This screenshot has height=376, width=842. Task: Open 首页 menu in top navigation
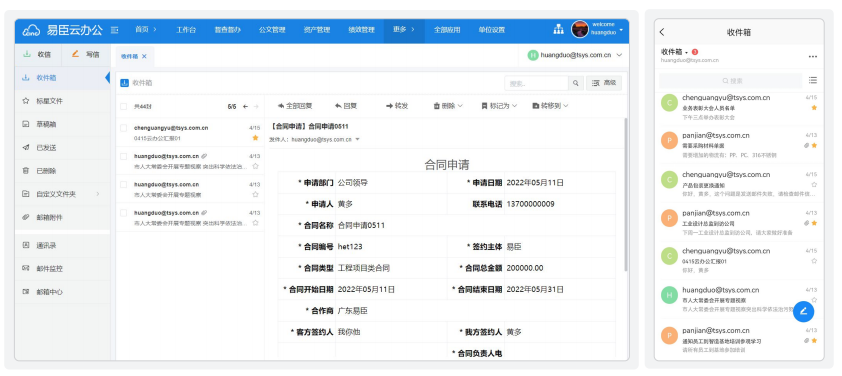tap(146, 30)
